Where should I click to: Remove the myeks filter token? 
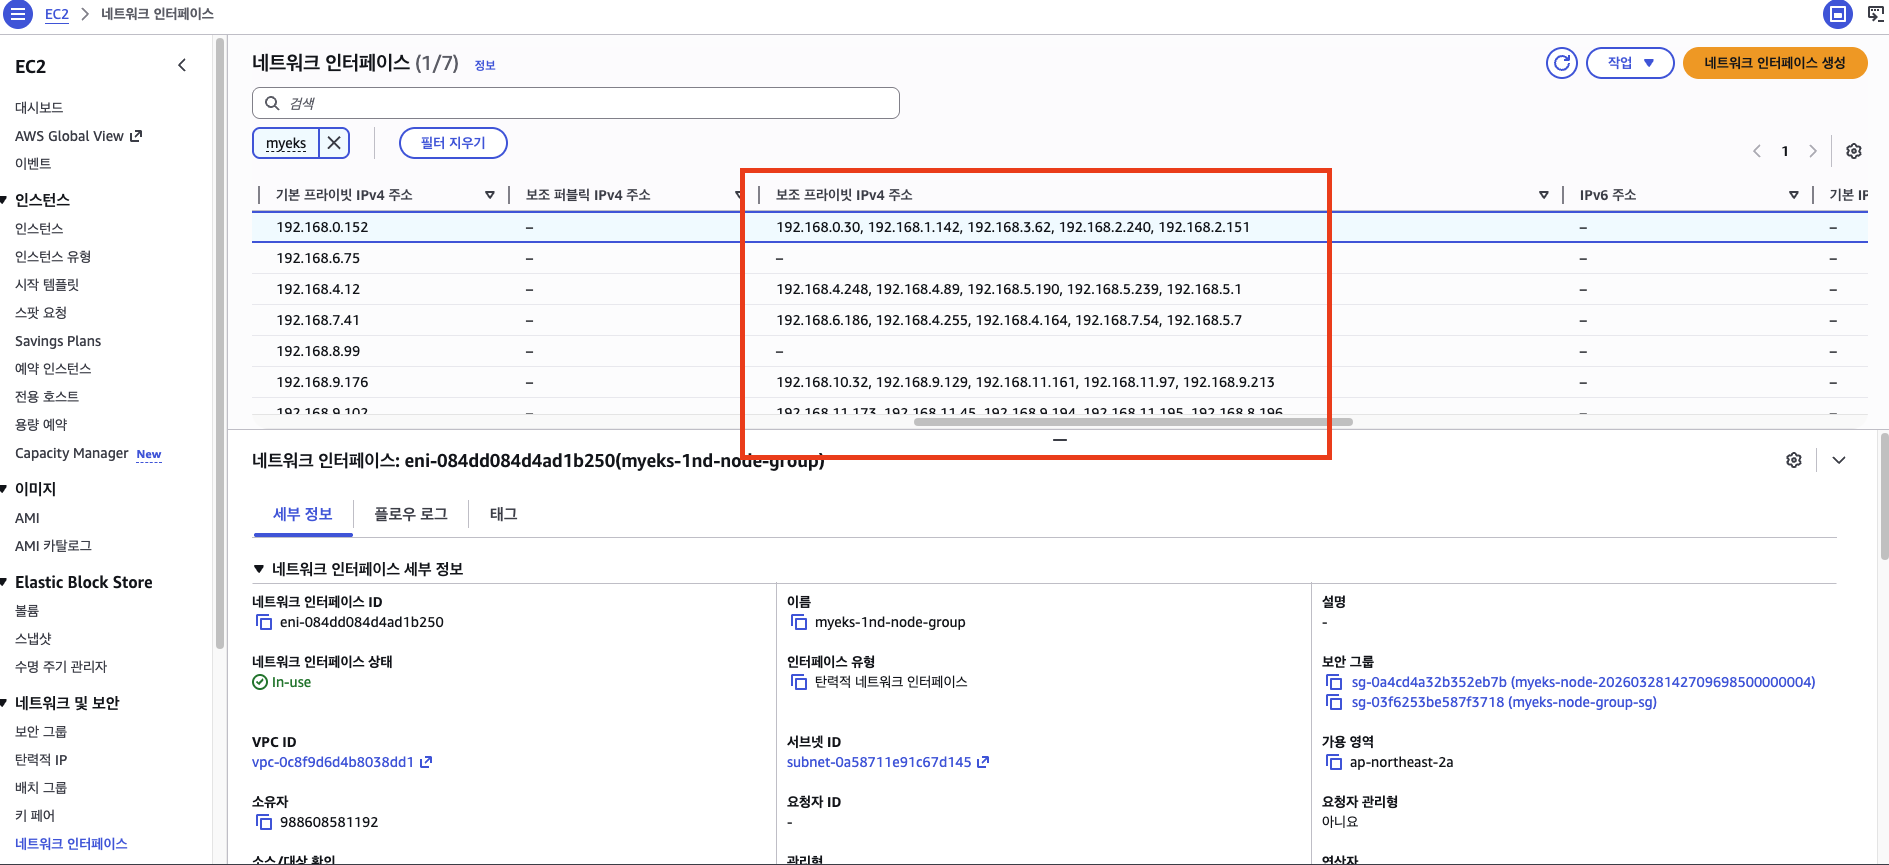click(x=334, y=143)
